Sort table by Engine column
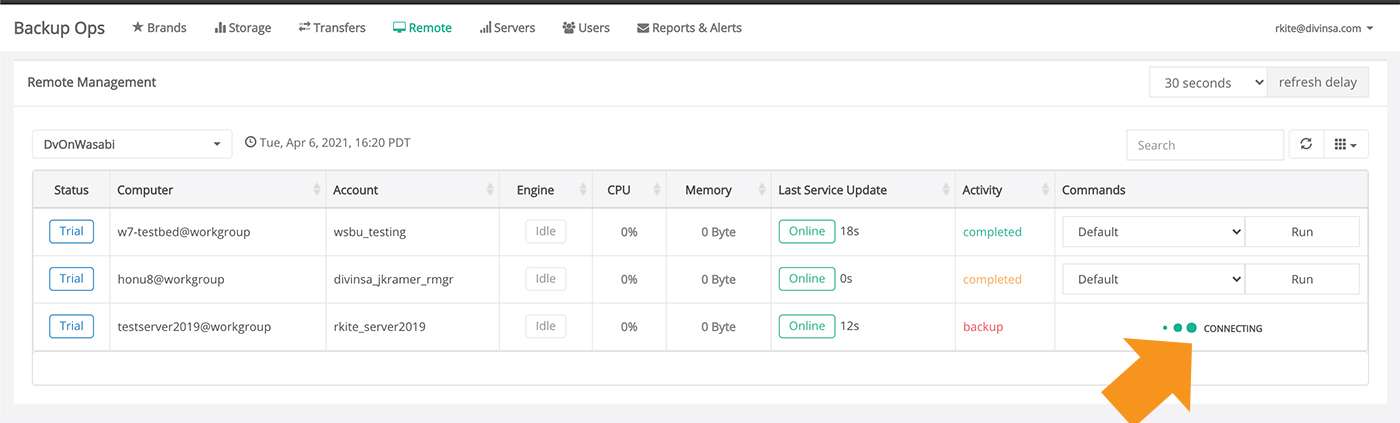This screenshot has height=423, width=1400. coord(546,190)
